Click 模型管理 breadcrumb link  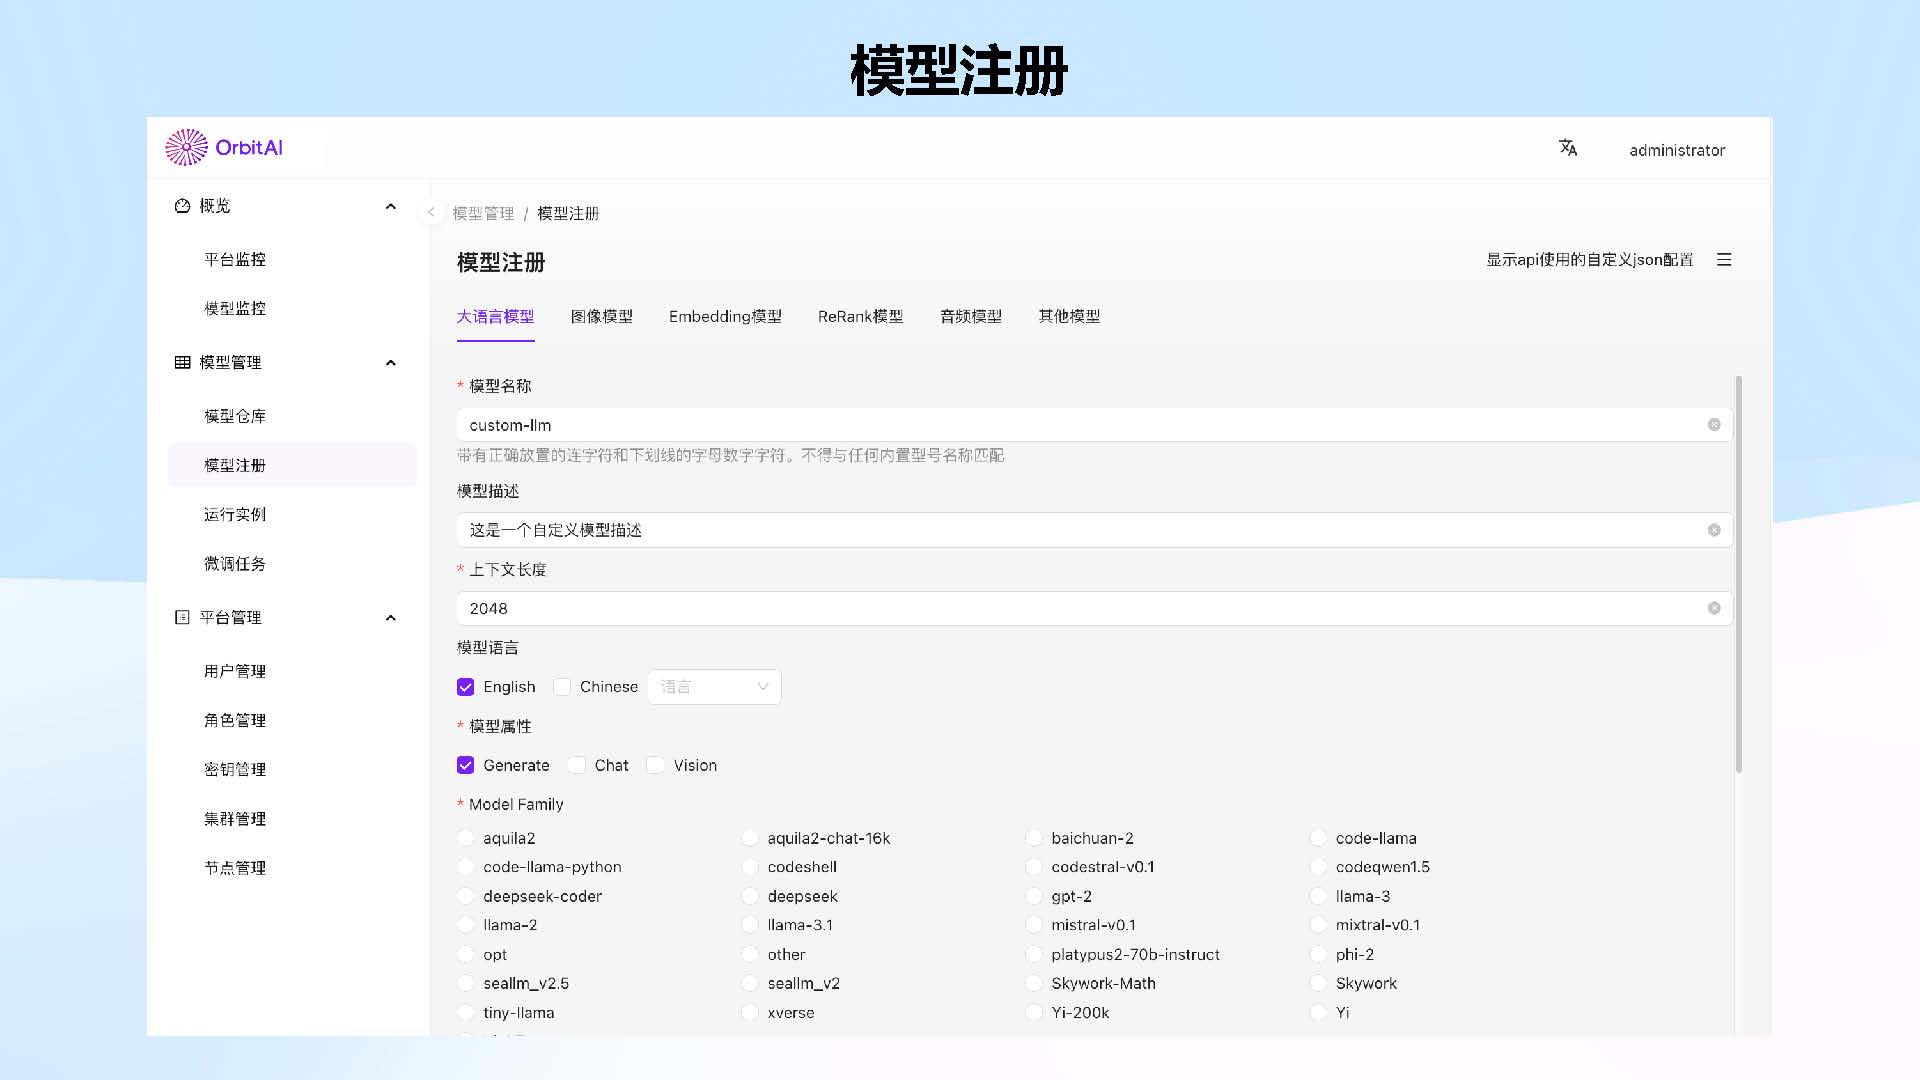(x=483, y=214)
